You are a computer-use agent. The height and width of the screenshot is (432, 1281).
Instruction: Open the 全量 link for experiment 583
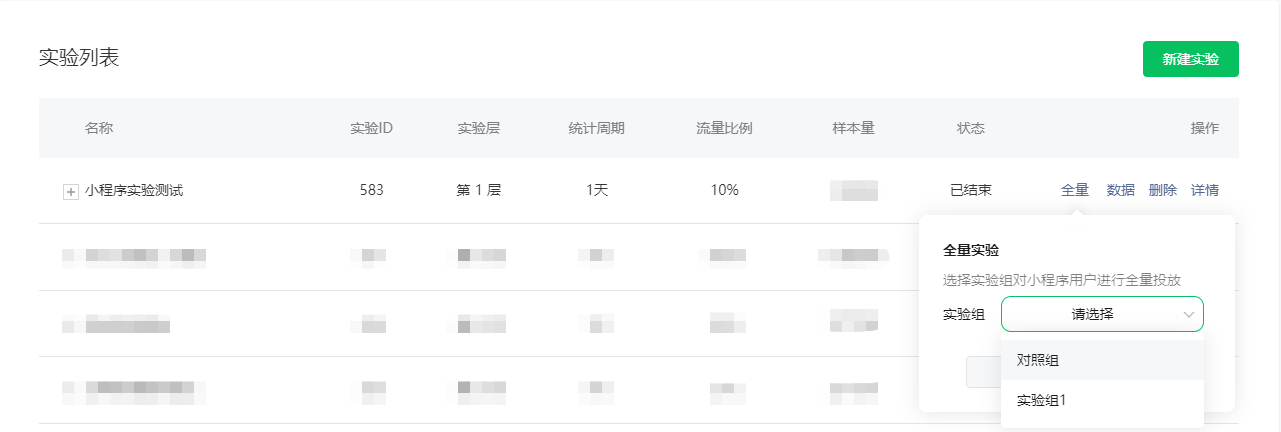pos(1075,190)
